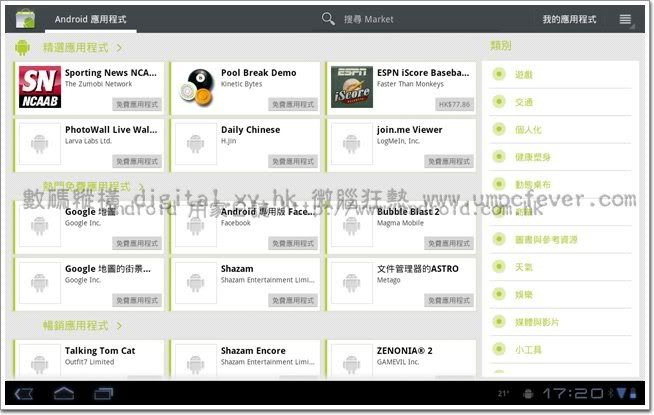Tap the Pool Break Demo 8-ball icon

195,88
